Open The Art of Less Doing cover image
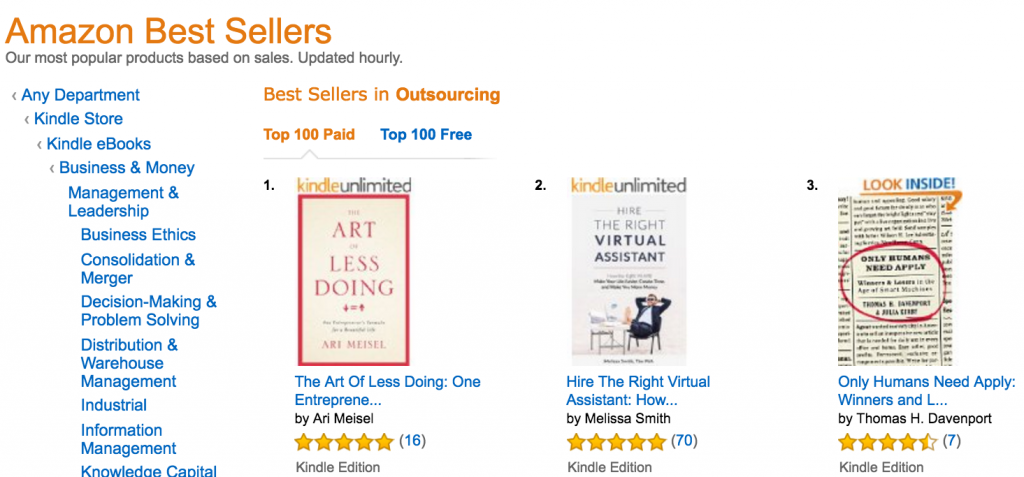The image size is (1024, 477). coord(354,280)
